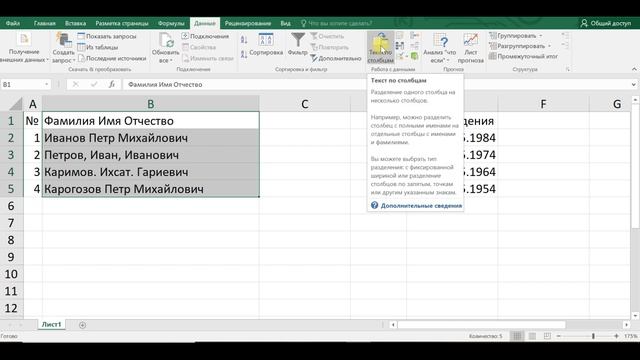Image resolution: width=640 pixels, height=360 pixels.
Task: Click Обновить все icon
Action: tap(165, 41)
